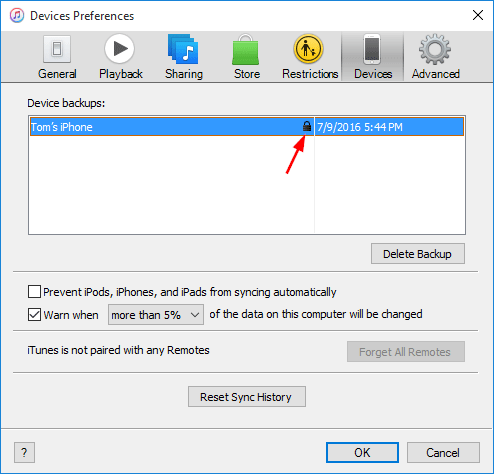Enable Prevent iPods, iPhones, and iPads from syncing automatically
The height and width of the screenshot is (474, 494).
point(34,292)
